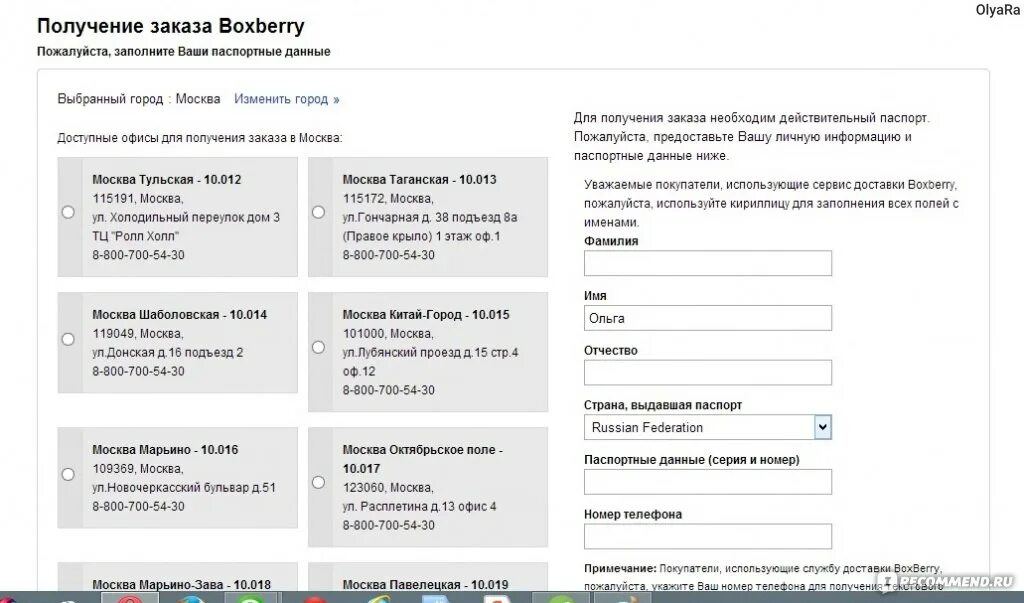Select the Москва Таганская - 10.013 office radio button
The width and height of the screenshot is (1024, 603).
[318, 212]
